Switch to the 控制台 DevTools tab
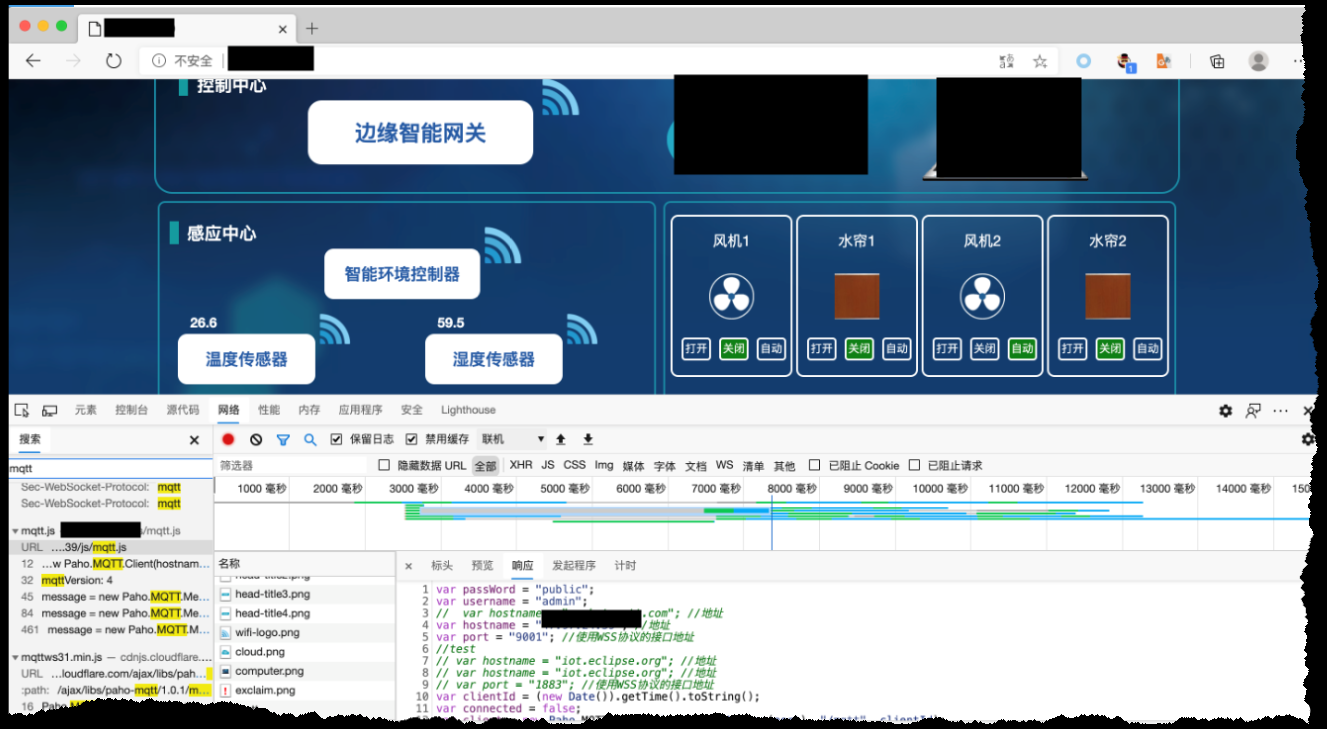 tap(131, 410)
